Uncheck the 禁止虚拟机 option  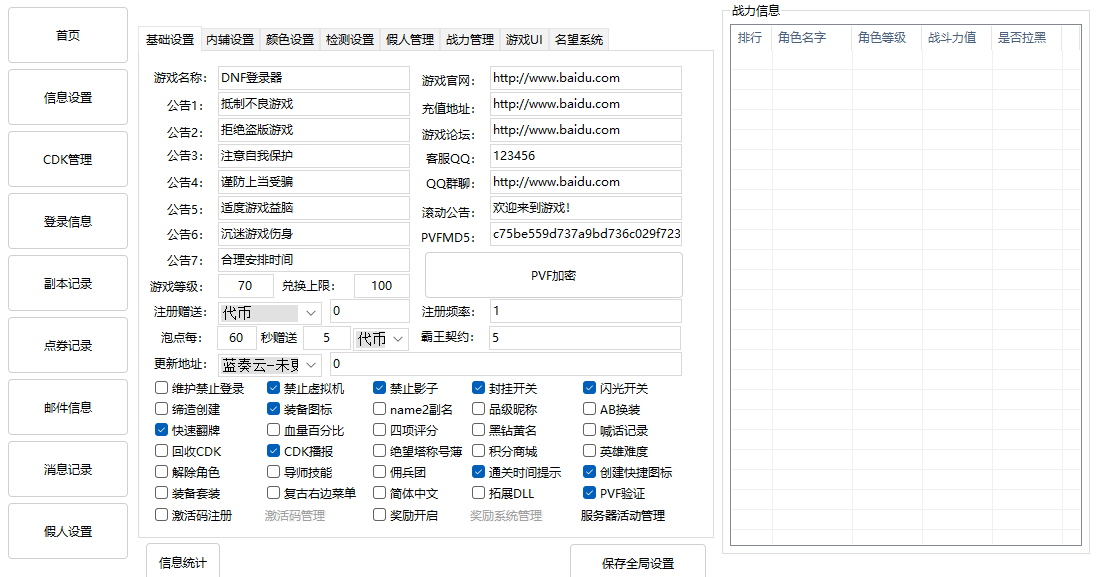pyautogui.click(x=274, y=388)
